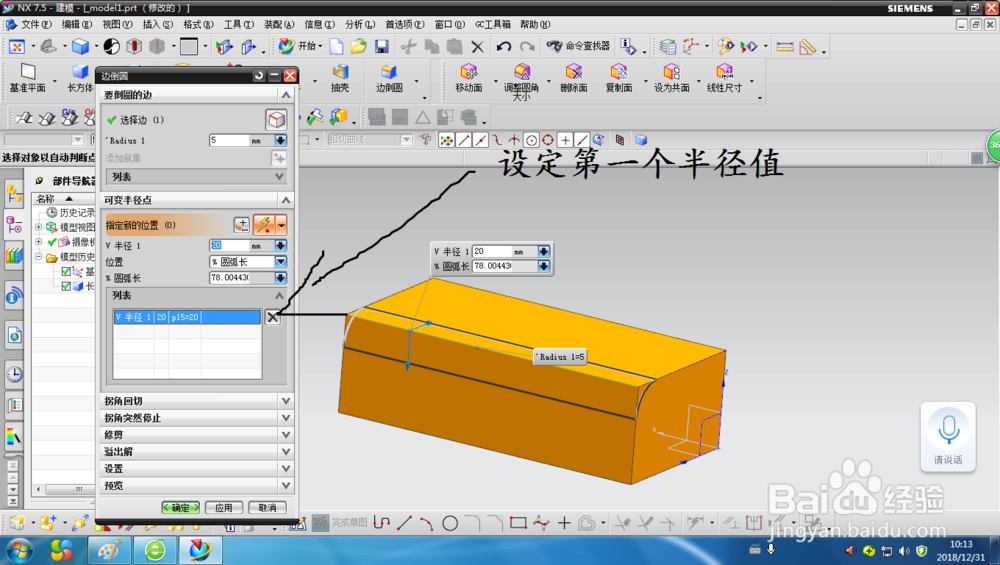Open the 编辑 menu
This screenshot has height=565, width=1000.
click(77, 24)
